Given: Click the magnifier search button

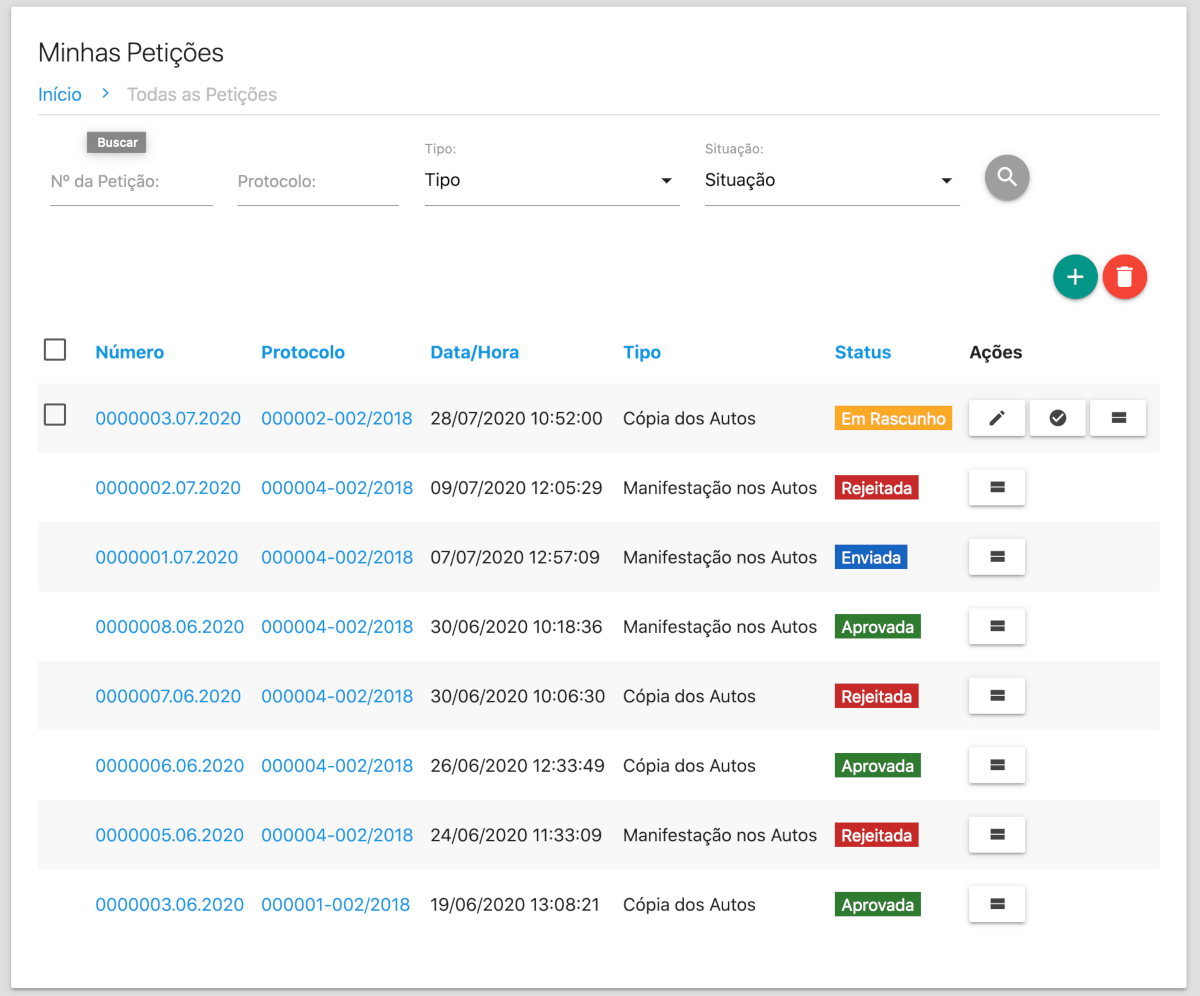Looking at the screenshot, I should tap(1007, 178).
